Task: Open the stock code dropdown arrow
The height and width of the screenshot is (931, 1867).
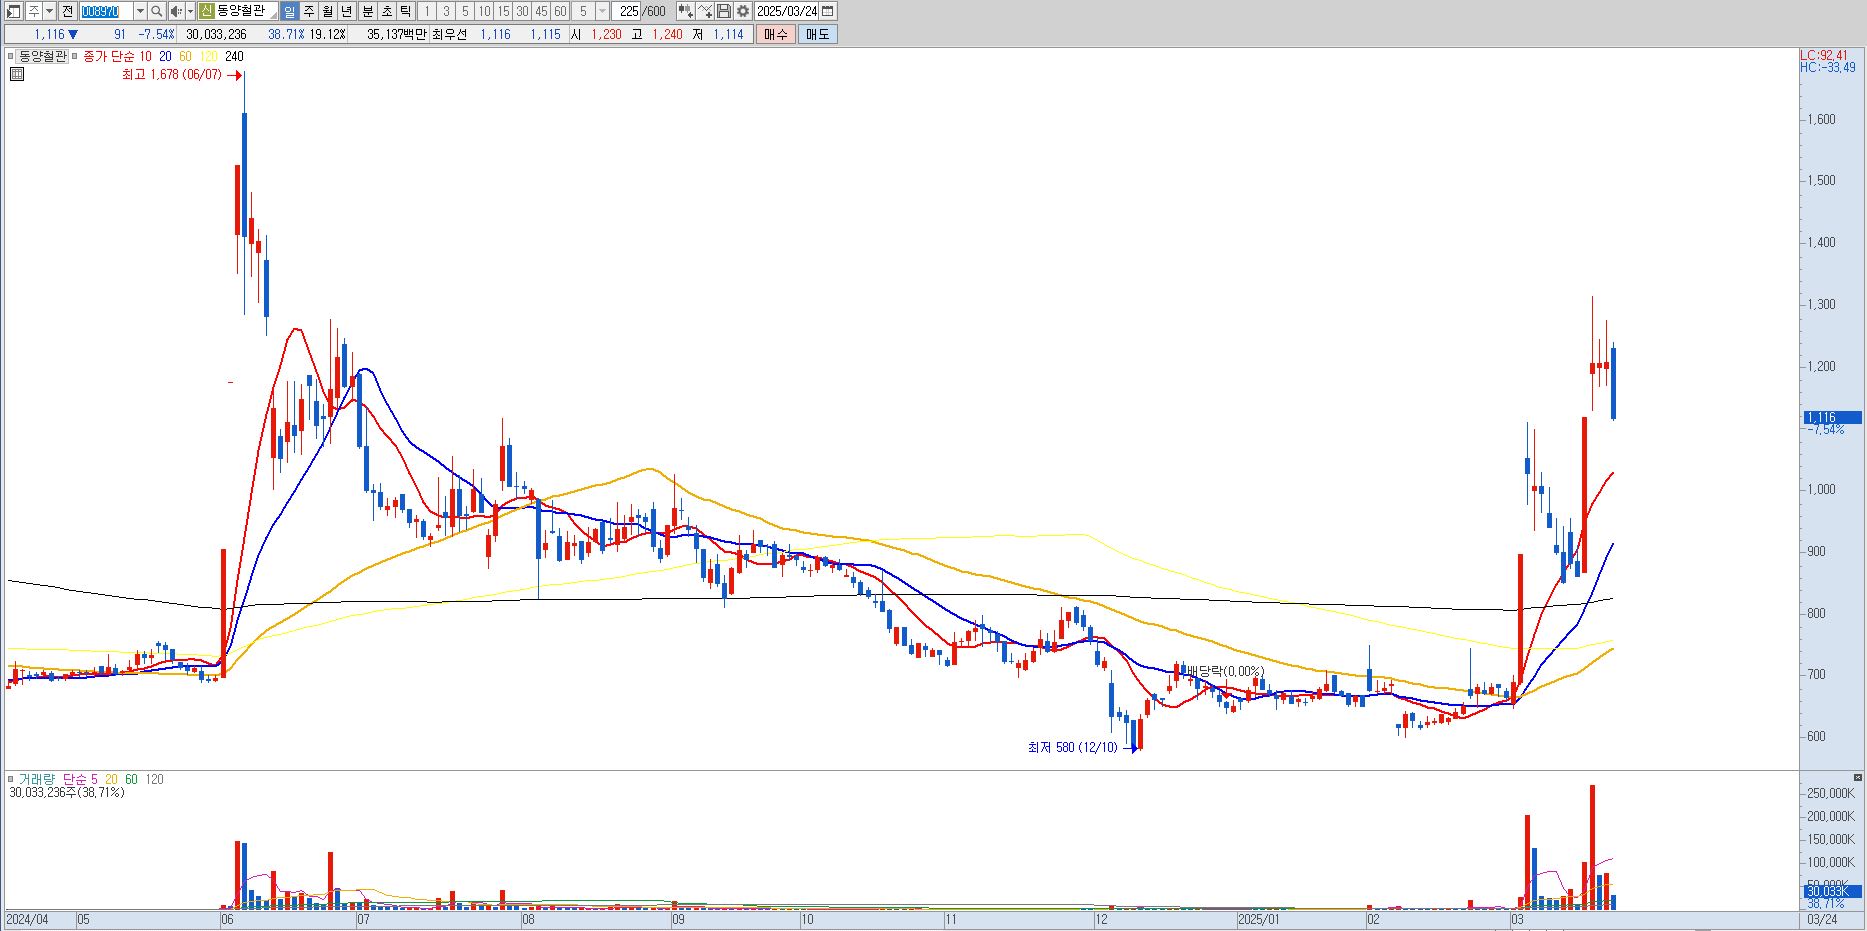Action: [x=139, y=11]
